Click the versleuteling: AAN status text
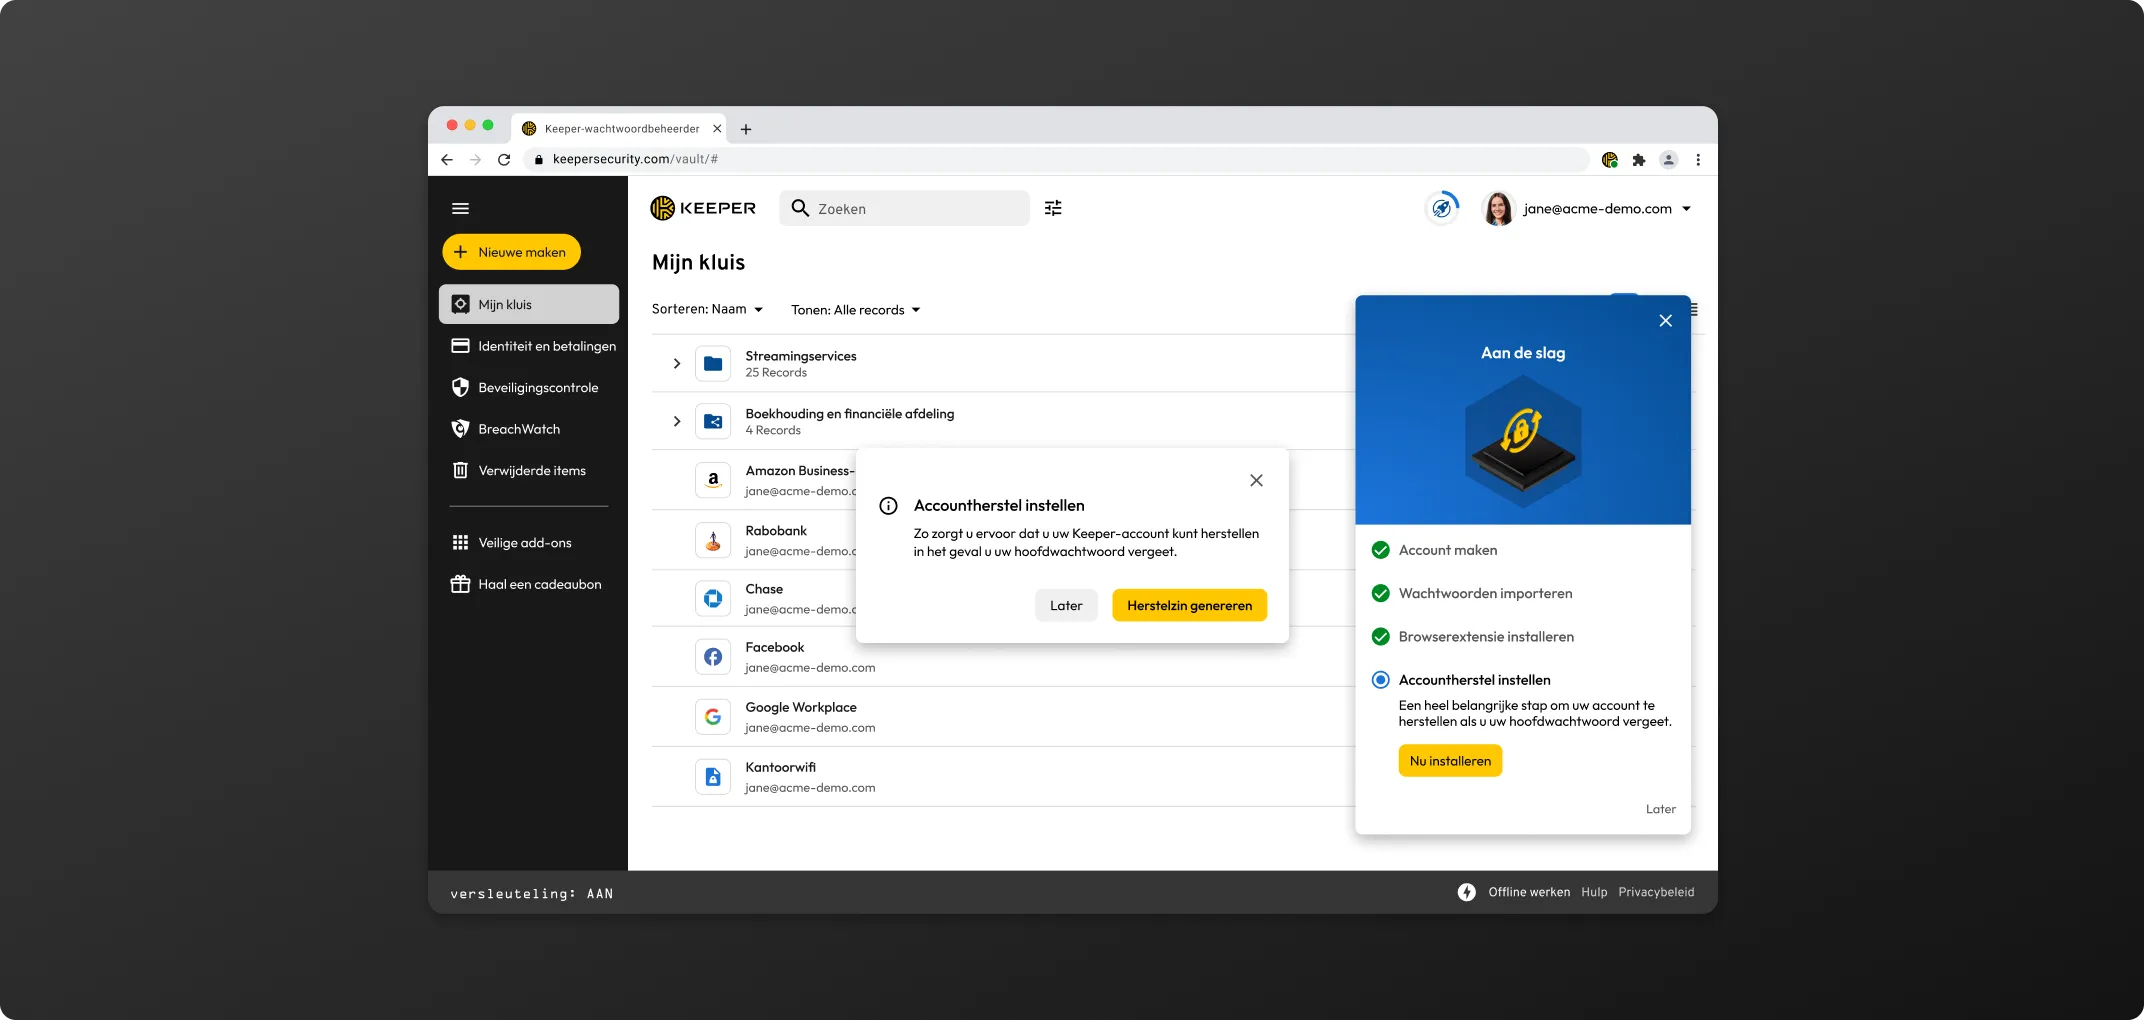2144x1020 pixels. [x=532, y=893]
